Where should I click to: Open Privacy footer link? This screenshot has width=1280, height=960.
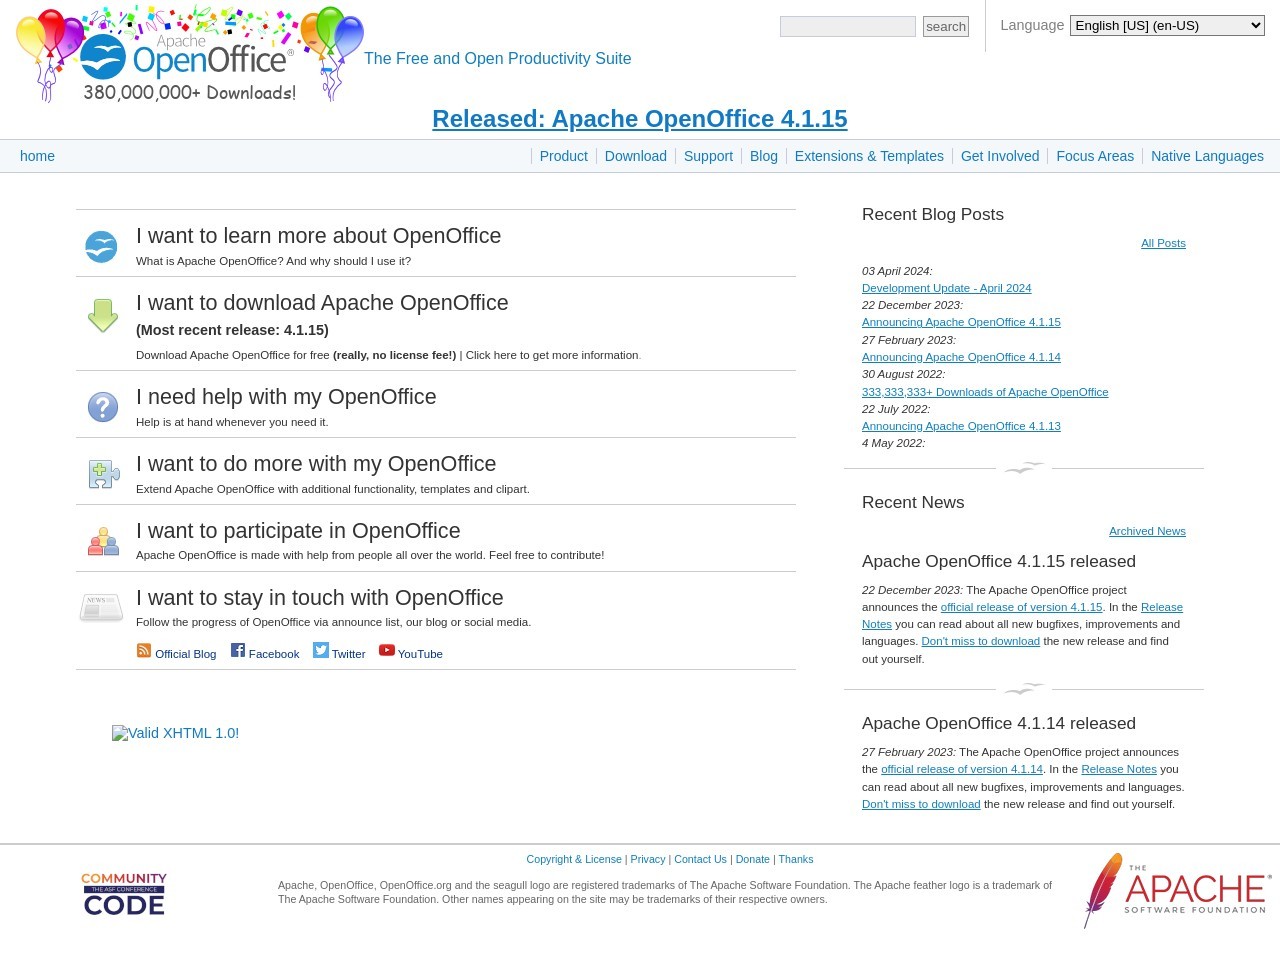648,859
